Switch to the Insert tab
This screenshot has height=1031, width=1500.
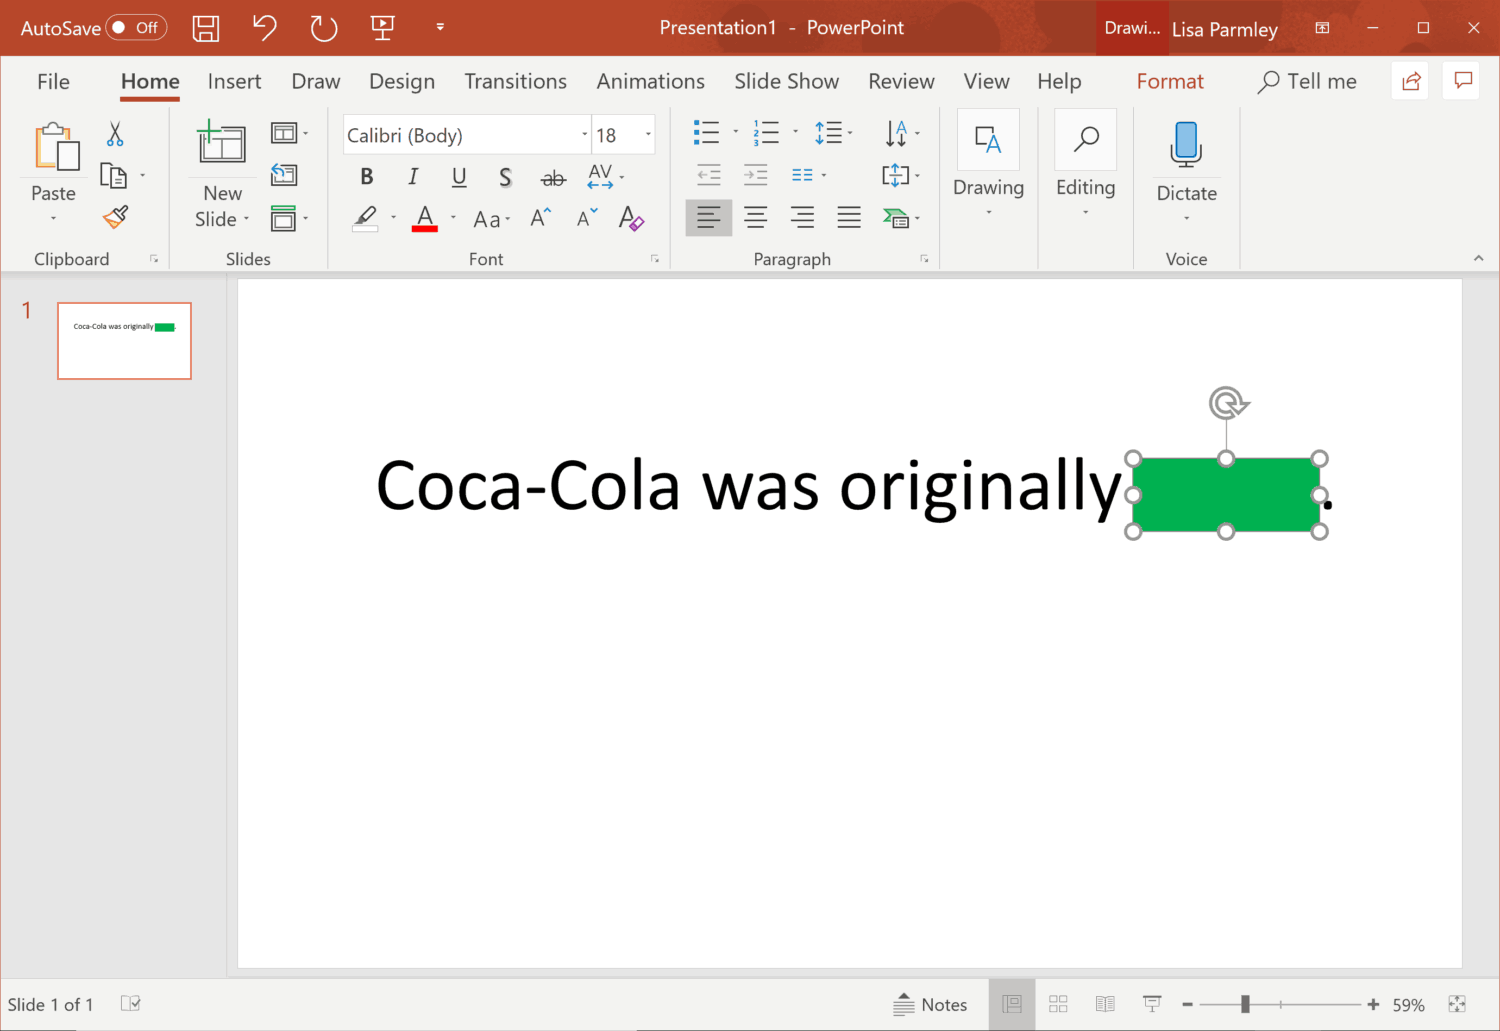tap(234, 82)
